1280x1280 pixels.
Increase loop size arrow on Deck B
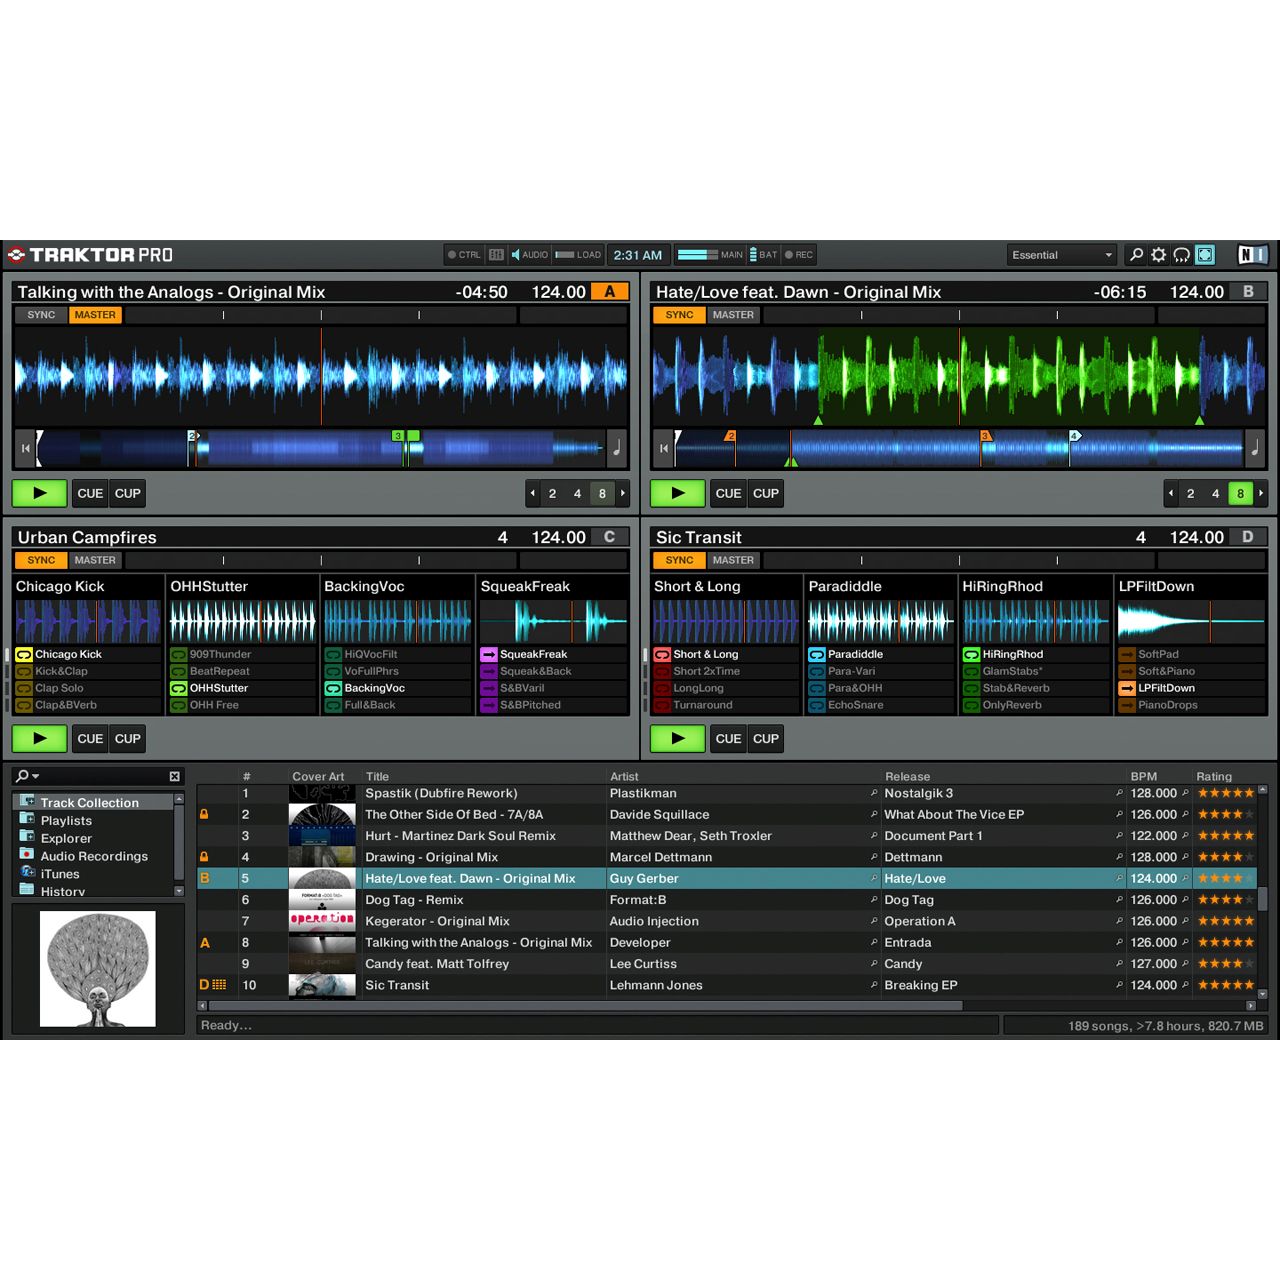coord(1261,493)
